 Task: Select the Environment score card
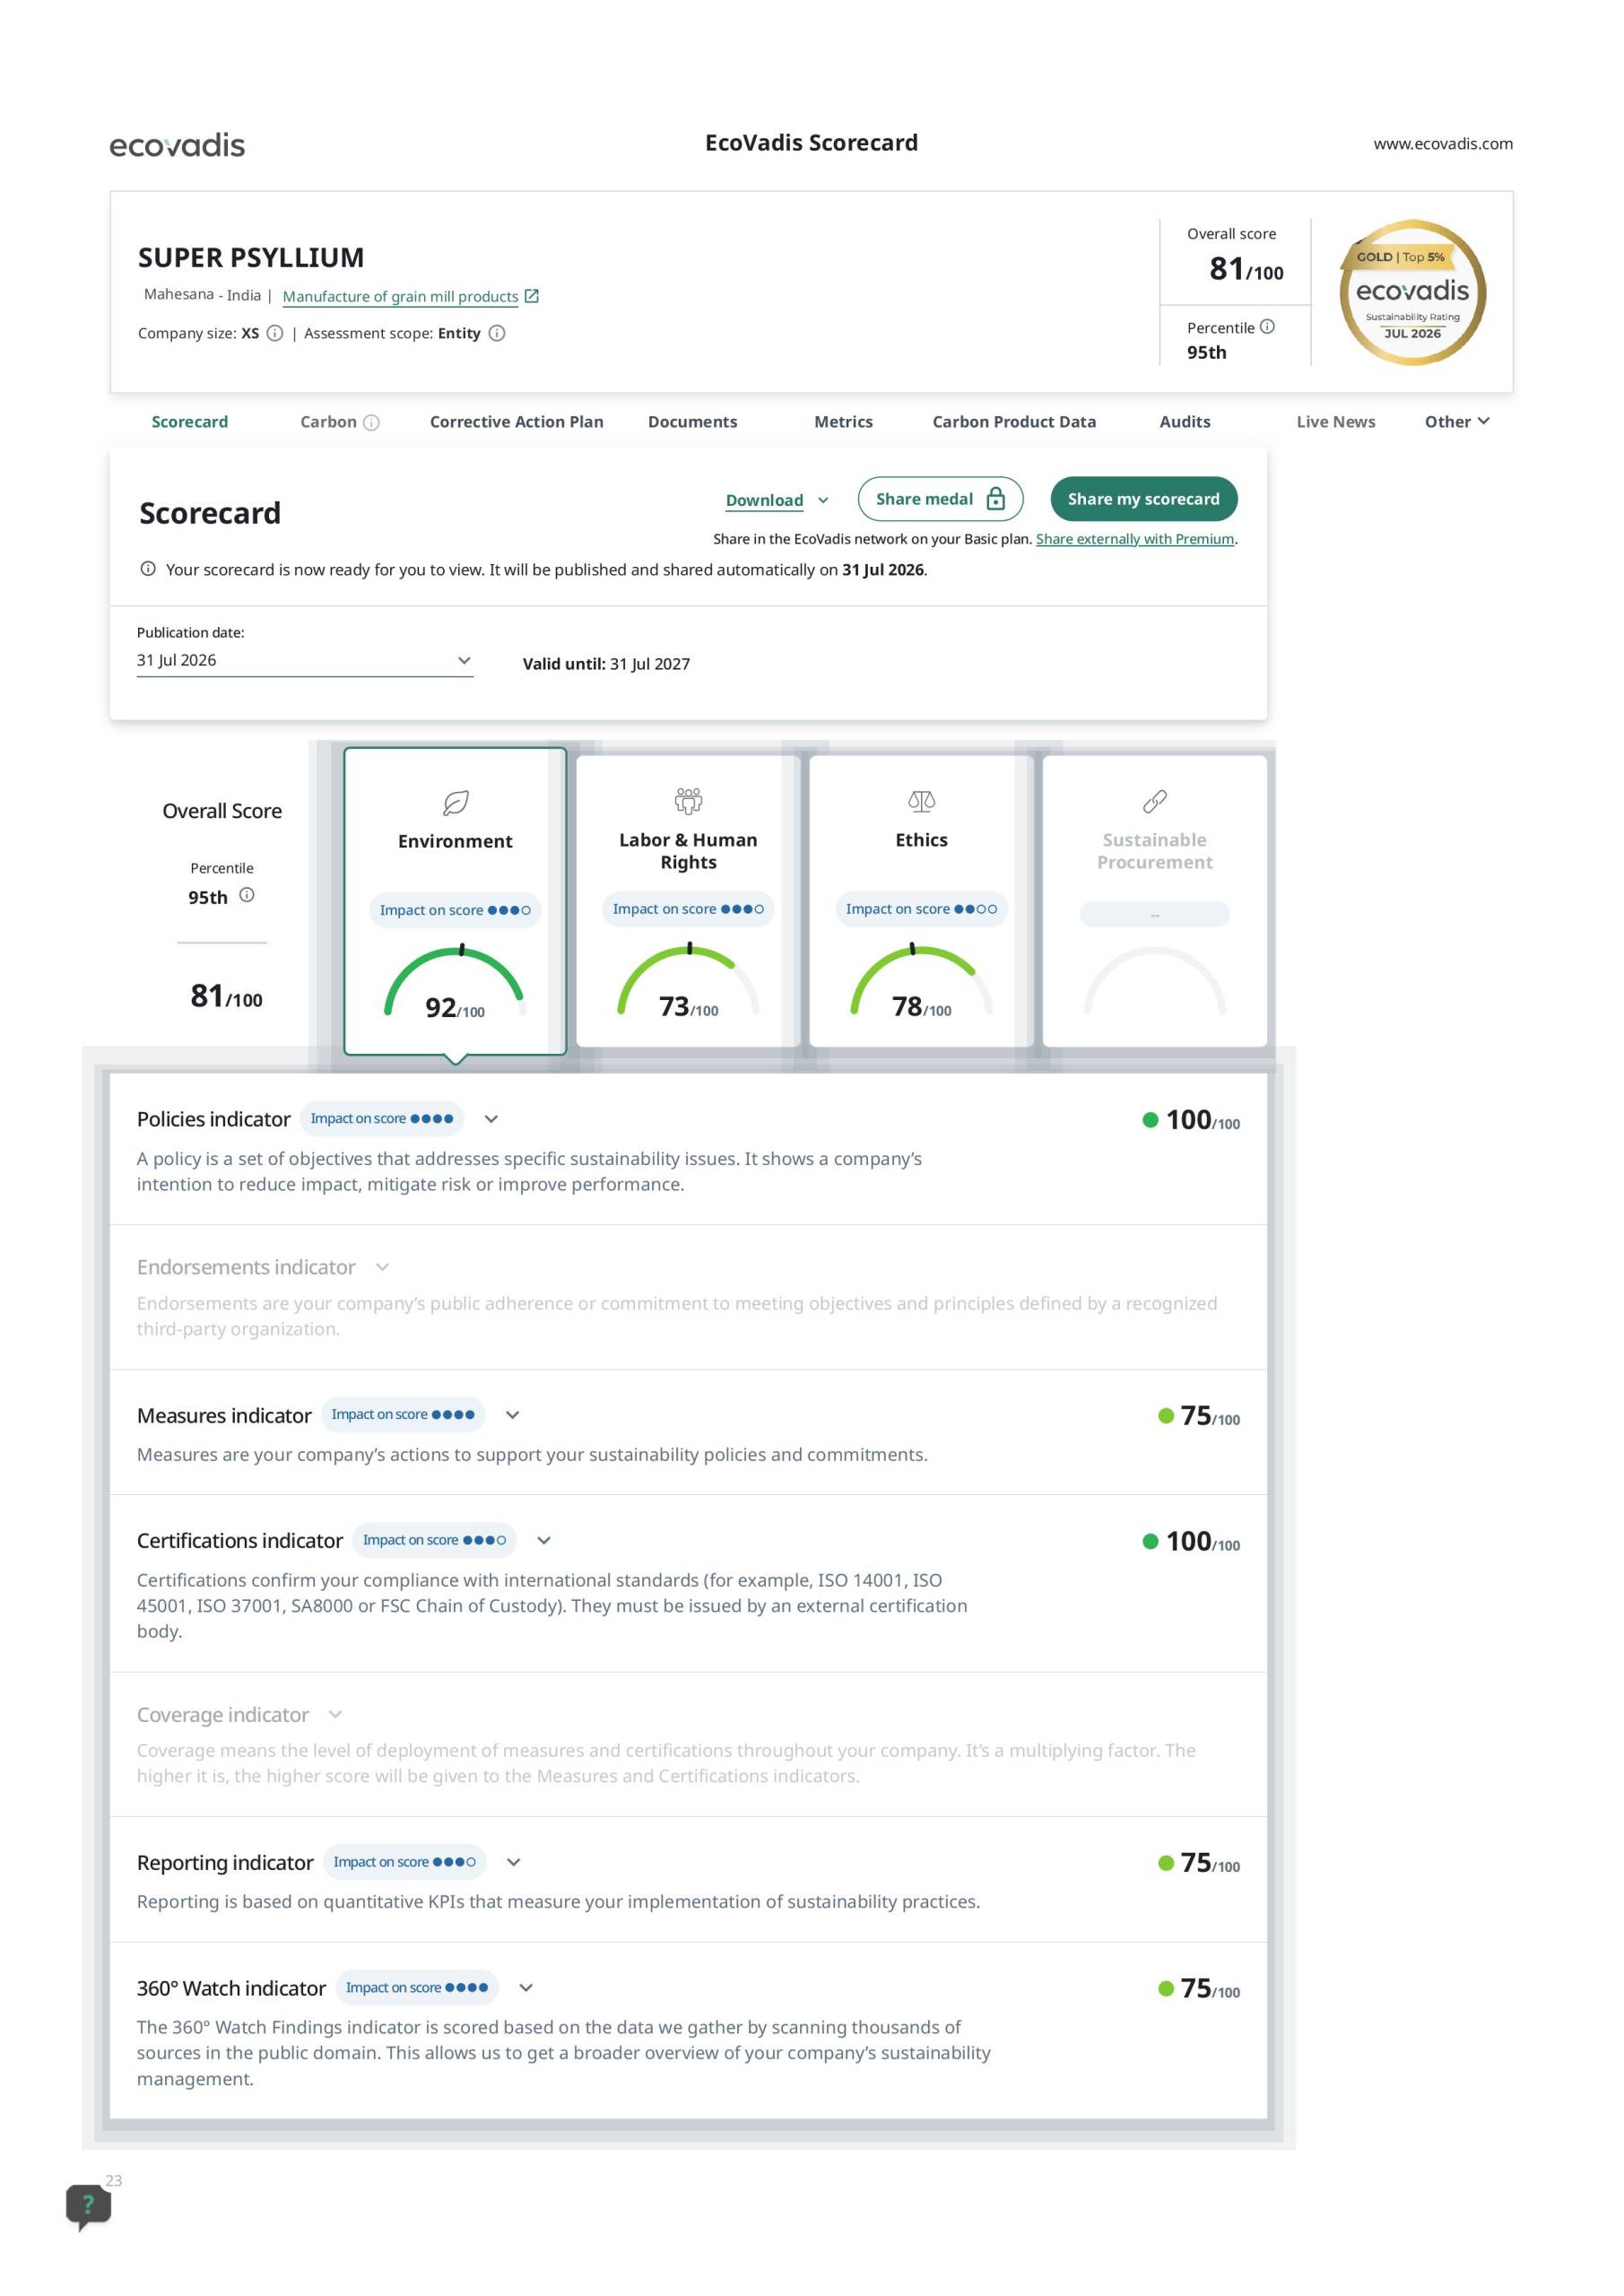point(455,901)
